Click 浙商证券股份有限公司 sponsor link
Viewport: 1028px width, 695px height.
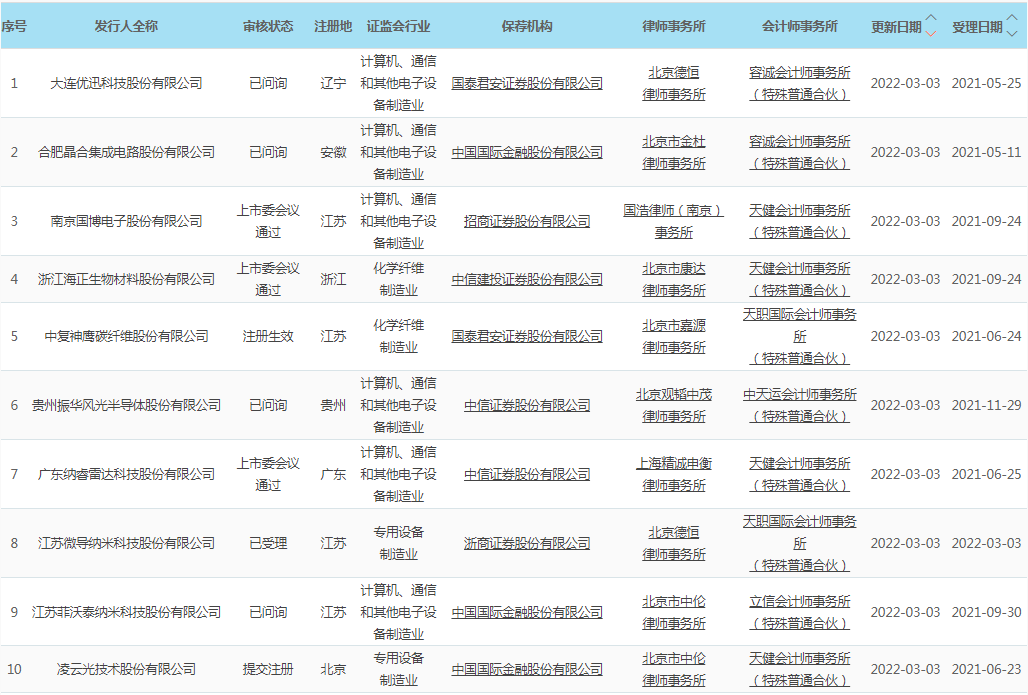coord(527,543)
